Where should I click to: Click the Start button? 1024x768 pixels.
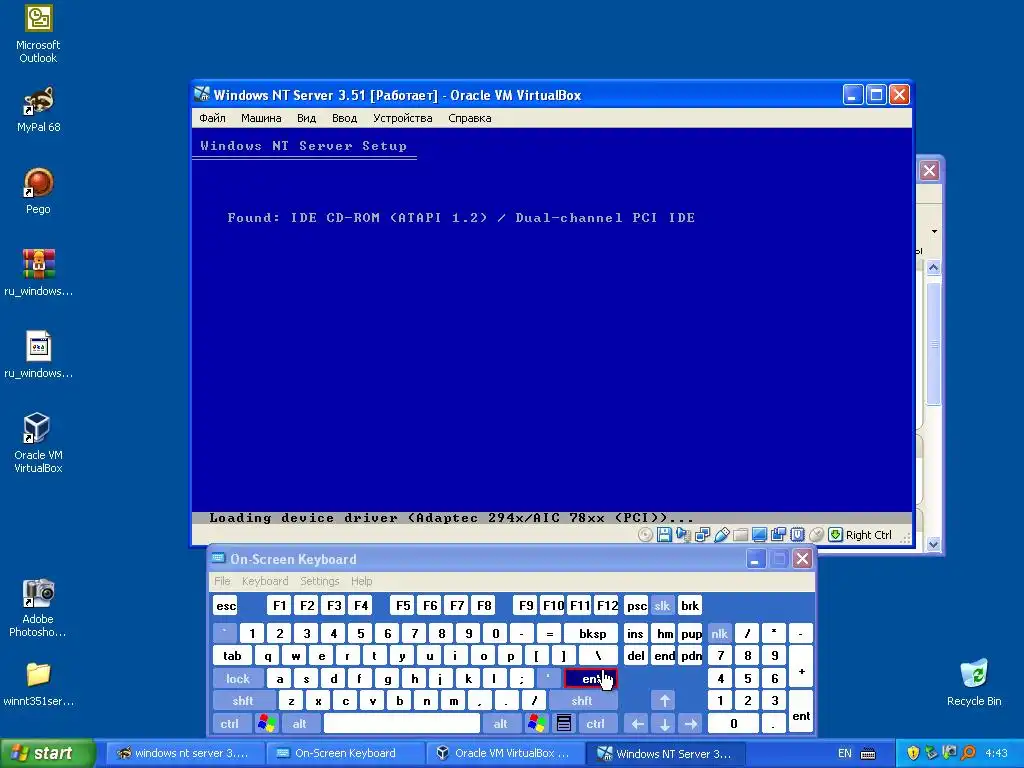pos(46,753)
